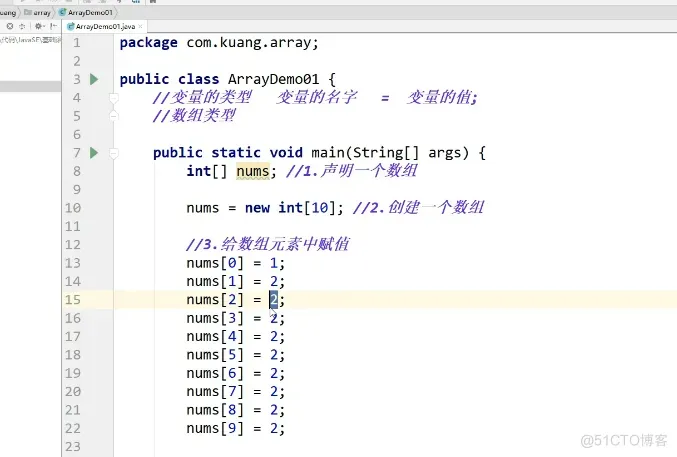The width and height of the screenshot is (677, 457).
Task: Run the ArrayDemo01 class from its gutter arrow
Action: [94, 79]
